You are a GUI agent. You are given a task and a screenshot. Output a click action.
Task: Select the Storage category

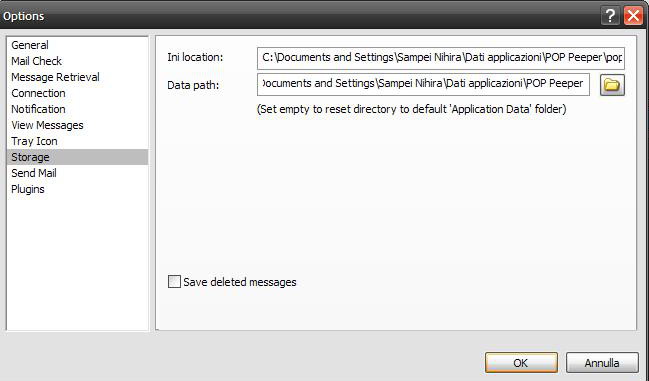tap(77, 157)
